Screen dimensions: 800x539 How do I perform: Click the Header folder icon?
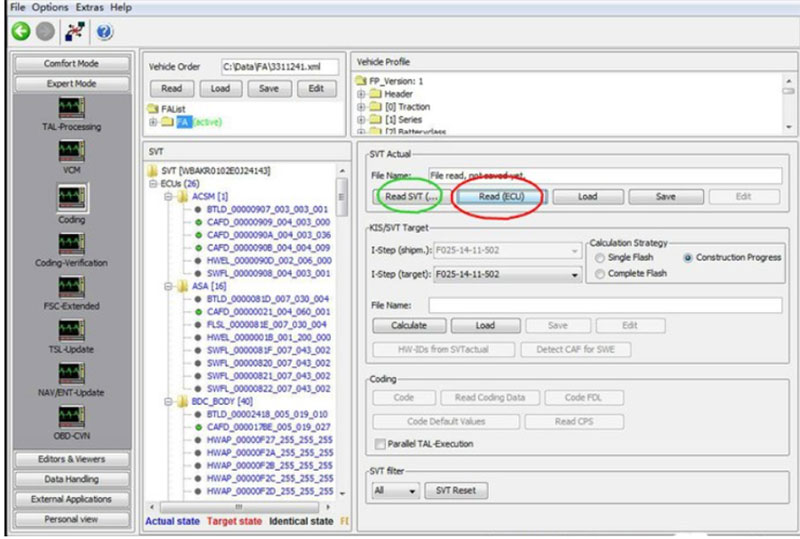point(376,93)
